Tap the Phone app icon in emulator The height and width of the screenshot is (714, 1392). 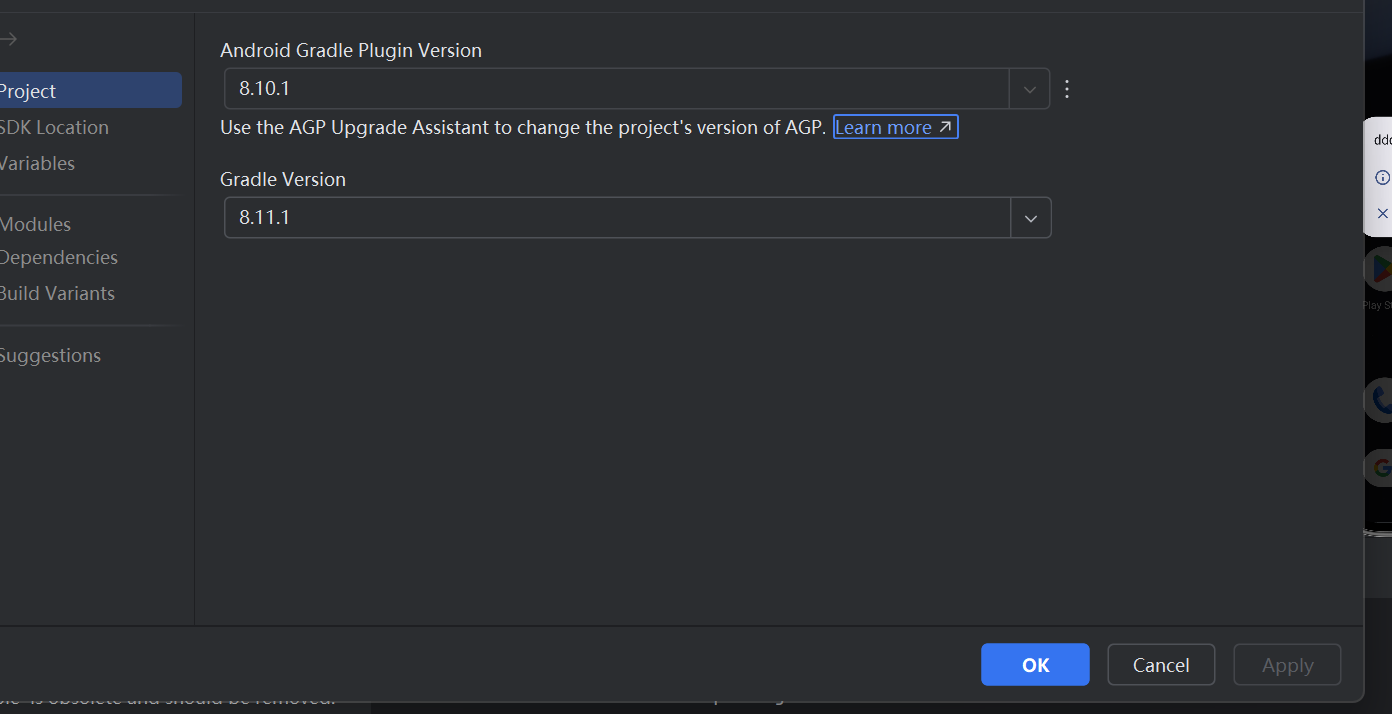tap(1381, 400)
